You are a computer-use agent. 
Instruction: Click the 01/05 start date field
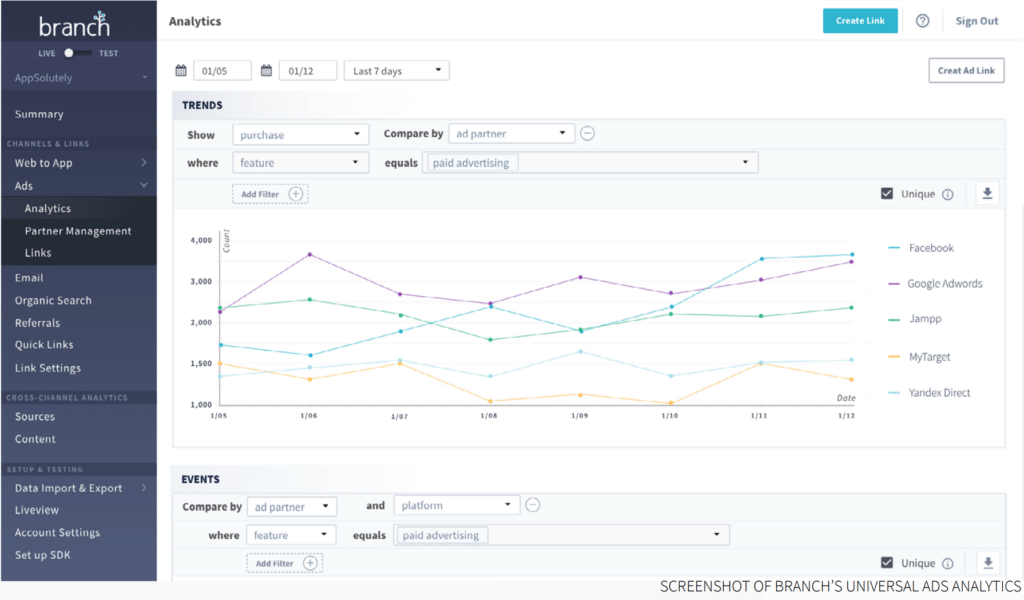tap(222, 71)
